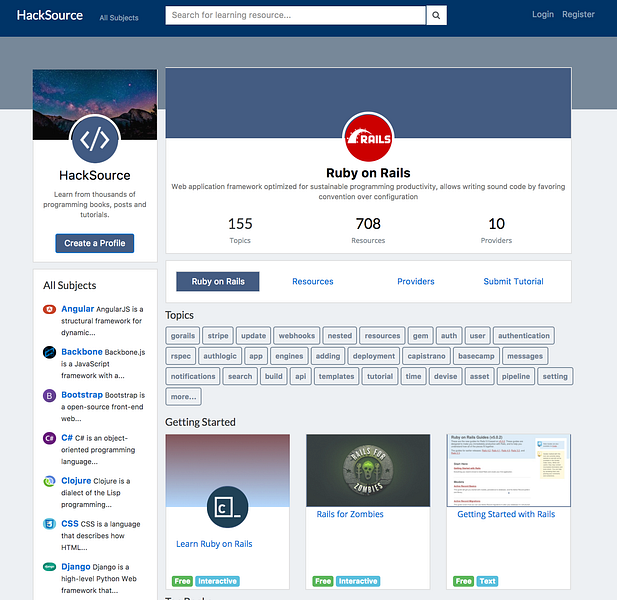
Task: Click the C# subject icon
Action: pyautogui.click(x=49, y=438)
